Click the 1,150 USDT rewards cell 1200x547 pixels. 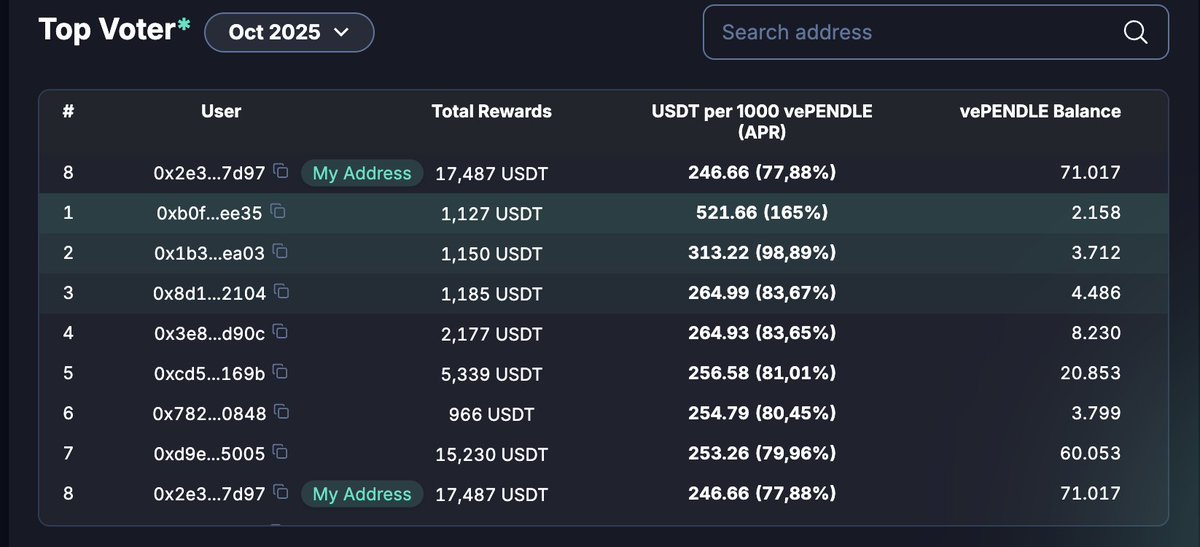[x=492, y=254]
